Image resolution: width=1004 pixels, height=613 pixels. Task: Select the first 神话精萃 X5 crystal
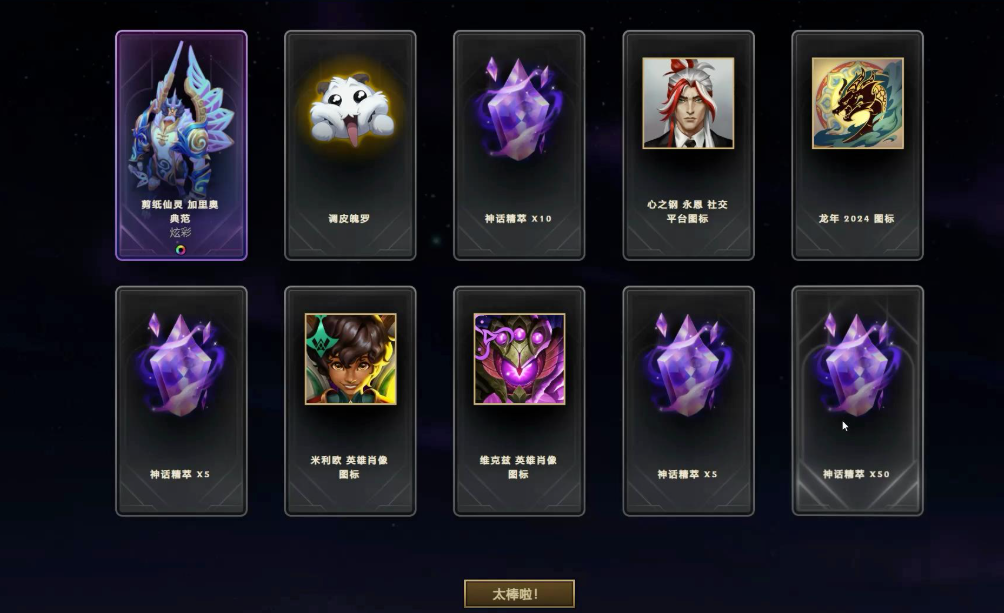(x=181, y=365)
